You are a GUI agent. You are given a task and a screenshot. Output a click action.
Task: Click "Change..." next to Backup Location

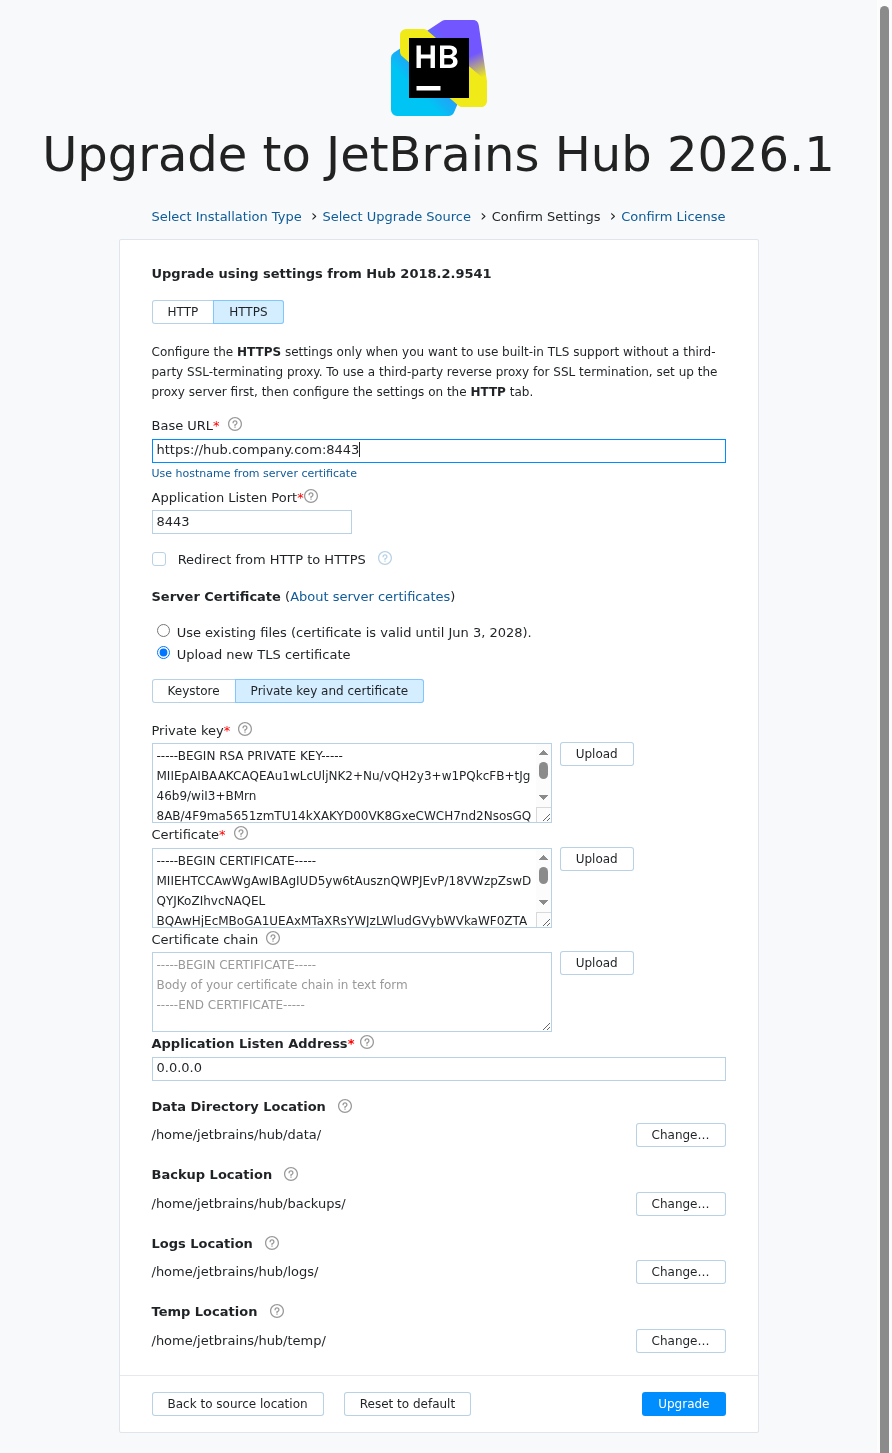coord(680,1203)
